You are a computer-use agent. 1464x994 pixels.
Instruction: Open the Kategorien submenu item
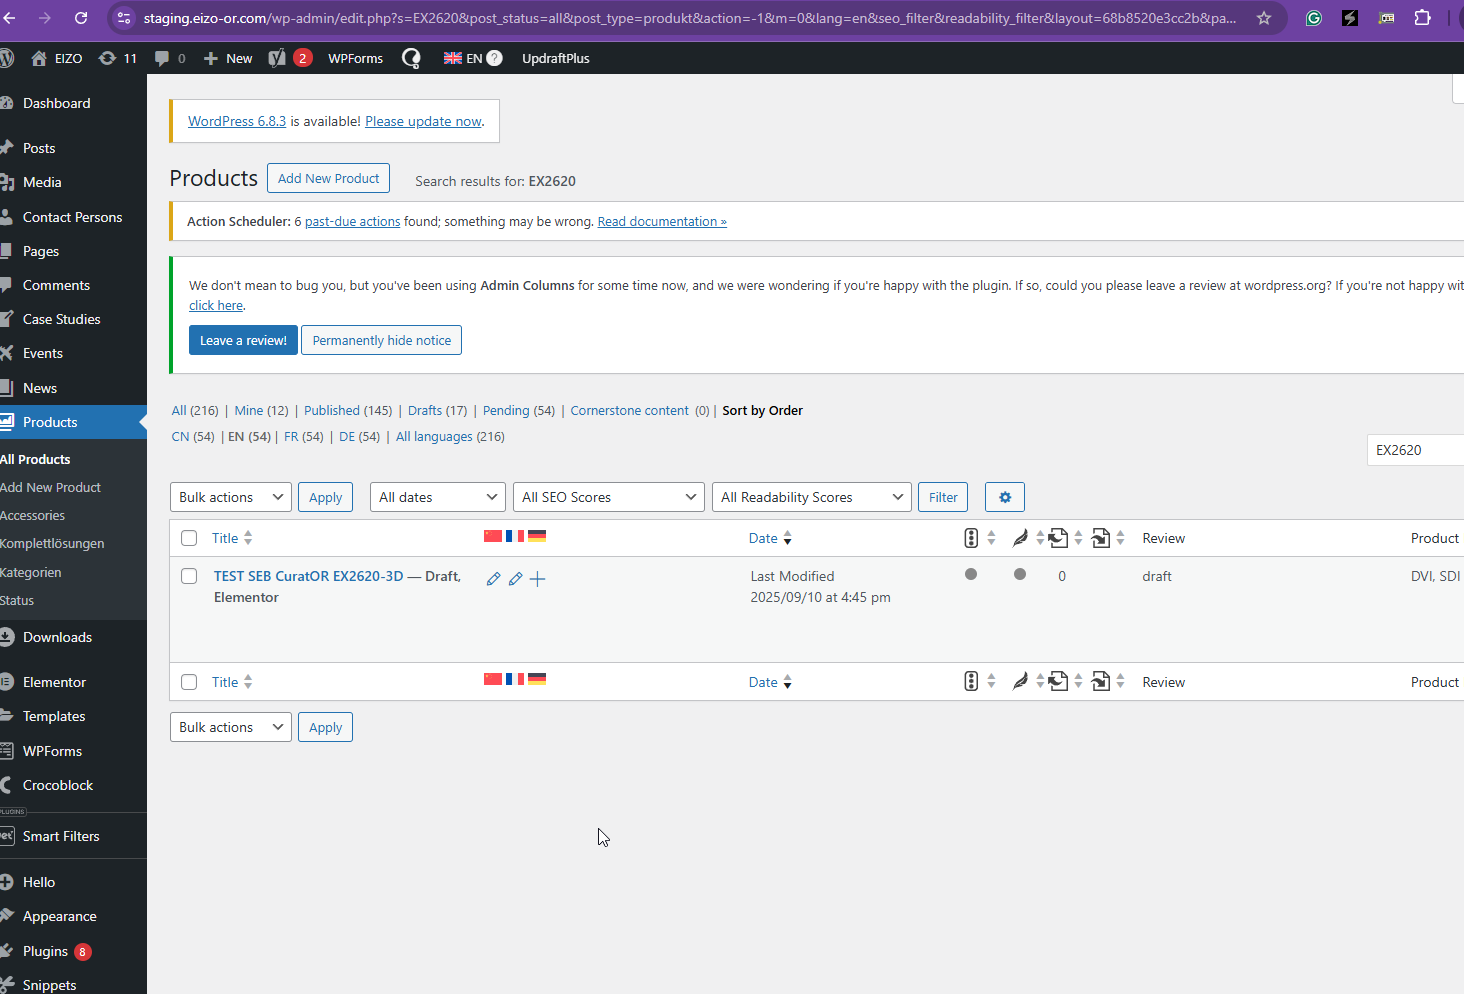(x=31, y=572)
